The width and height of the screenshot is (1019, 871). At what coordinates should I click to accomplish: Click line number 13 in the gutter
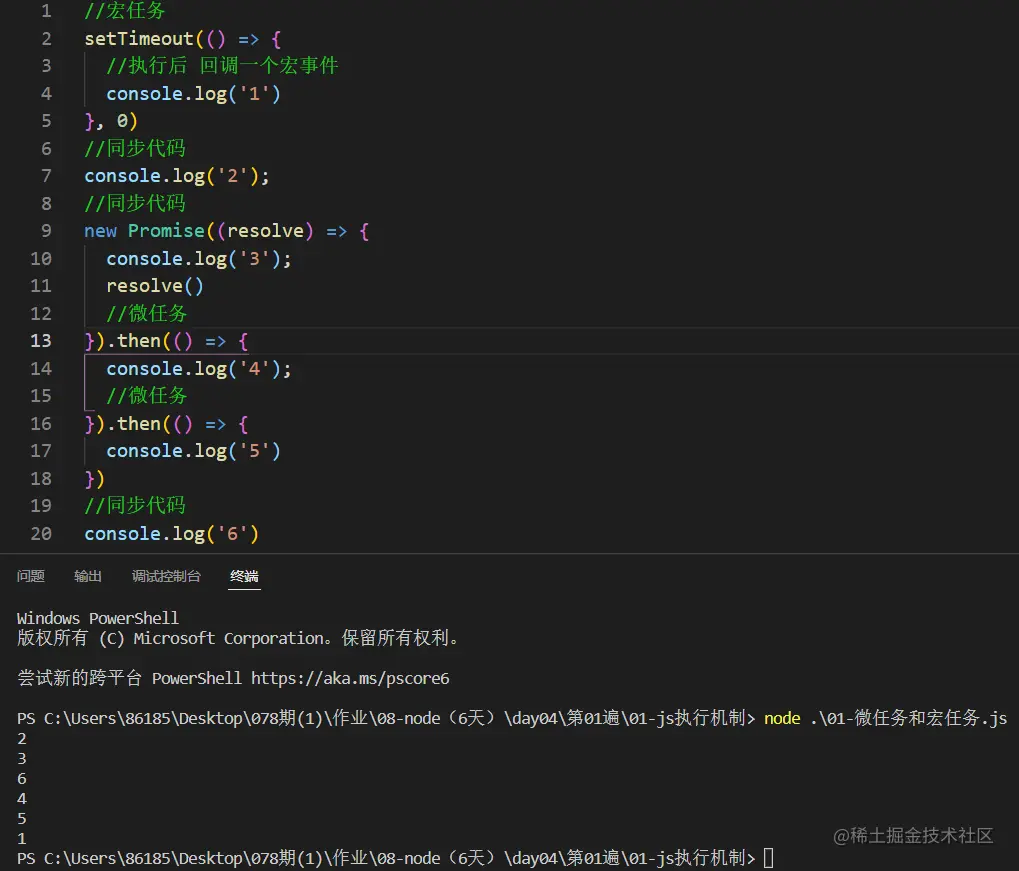pos(40,341)
